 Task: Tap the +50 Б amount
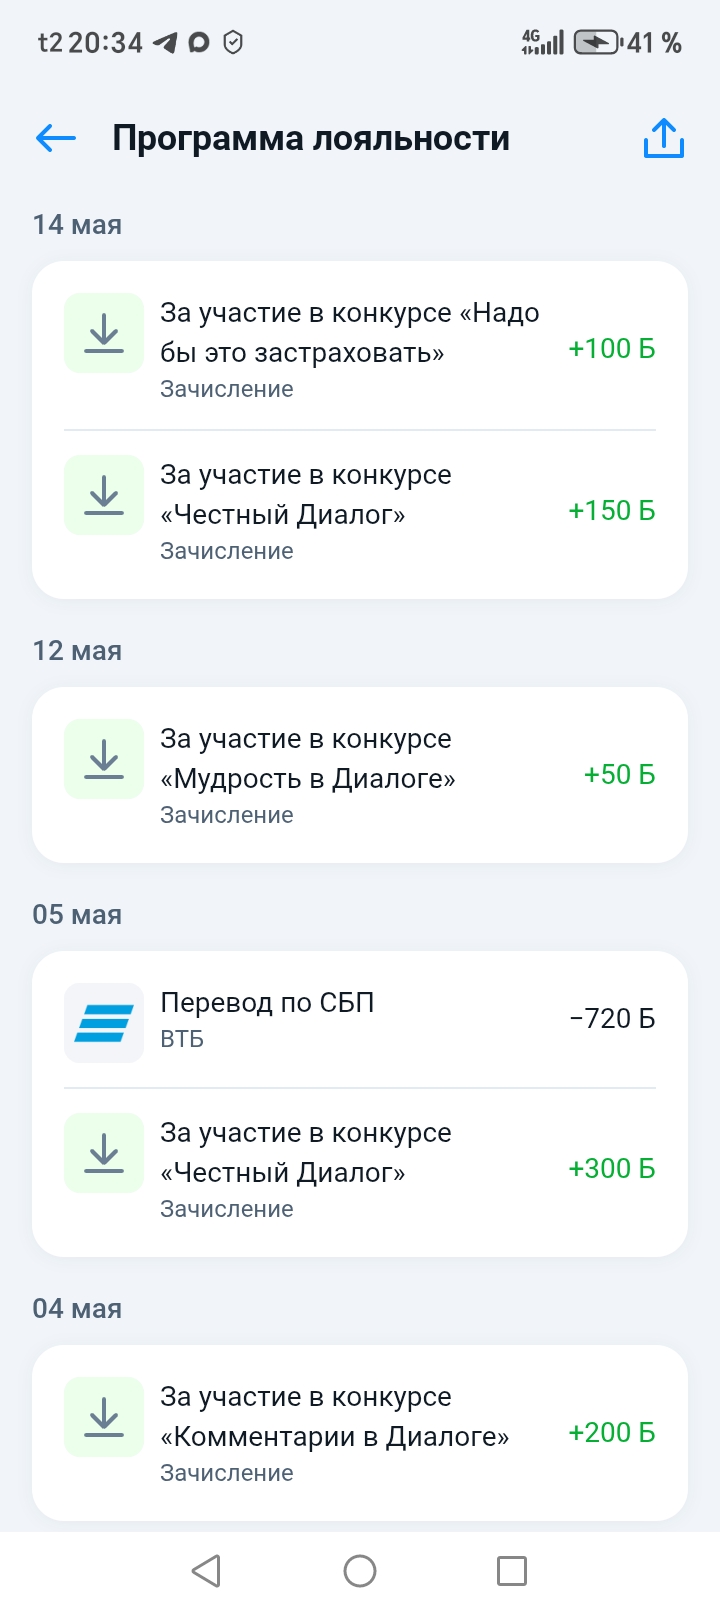pyautogui.click(x=620, y=775)
